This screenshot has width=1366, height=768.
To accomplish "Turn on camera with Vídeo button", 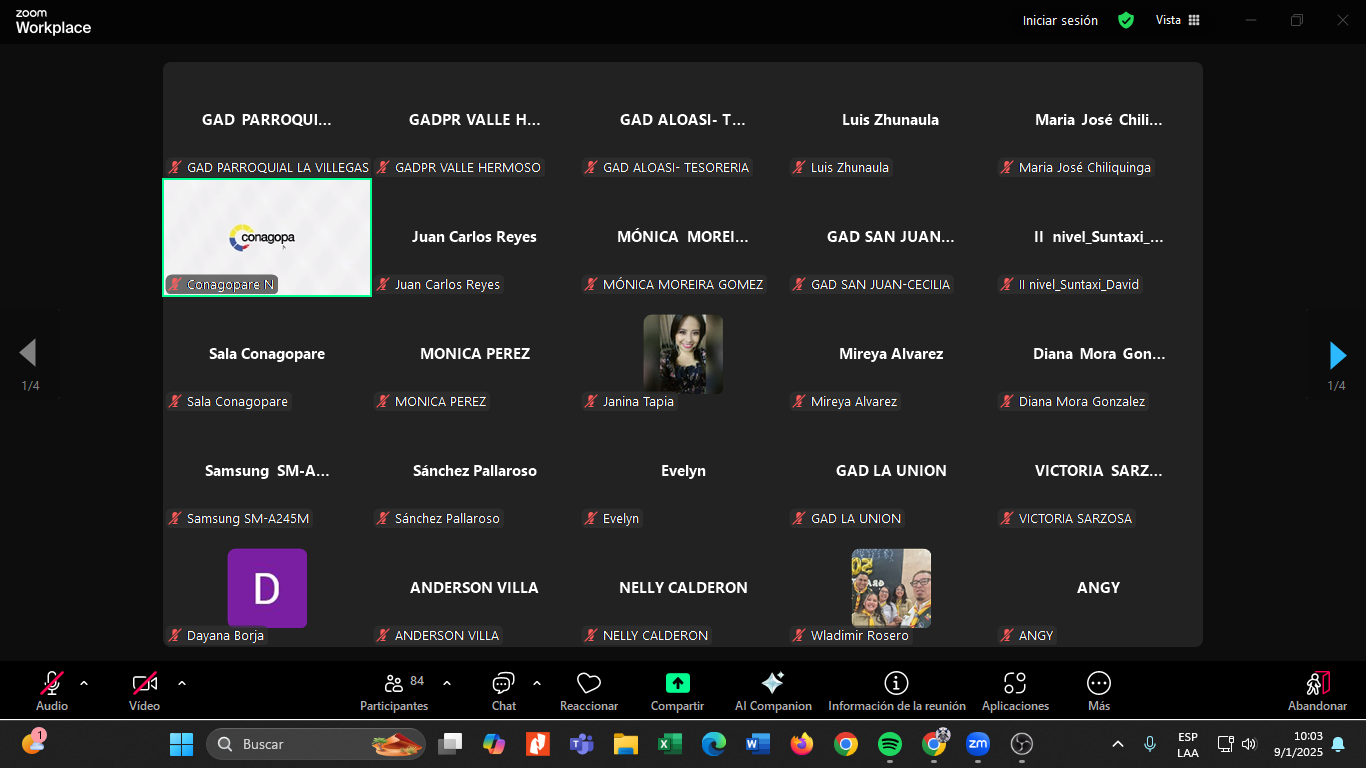I will click(x=144, y=690).
